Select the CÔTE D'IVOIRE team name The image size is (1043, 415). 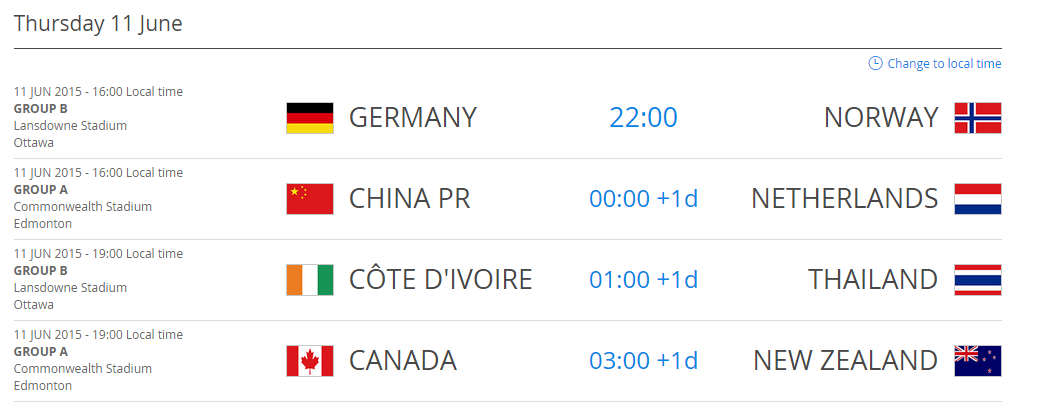point(440,279)
